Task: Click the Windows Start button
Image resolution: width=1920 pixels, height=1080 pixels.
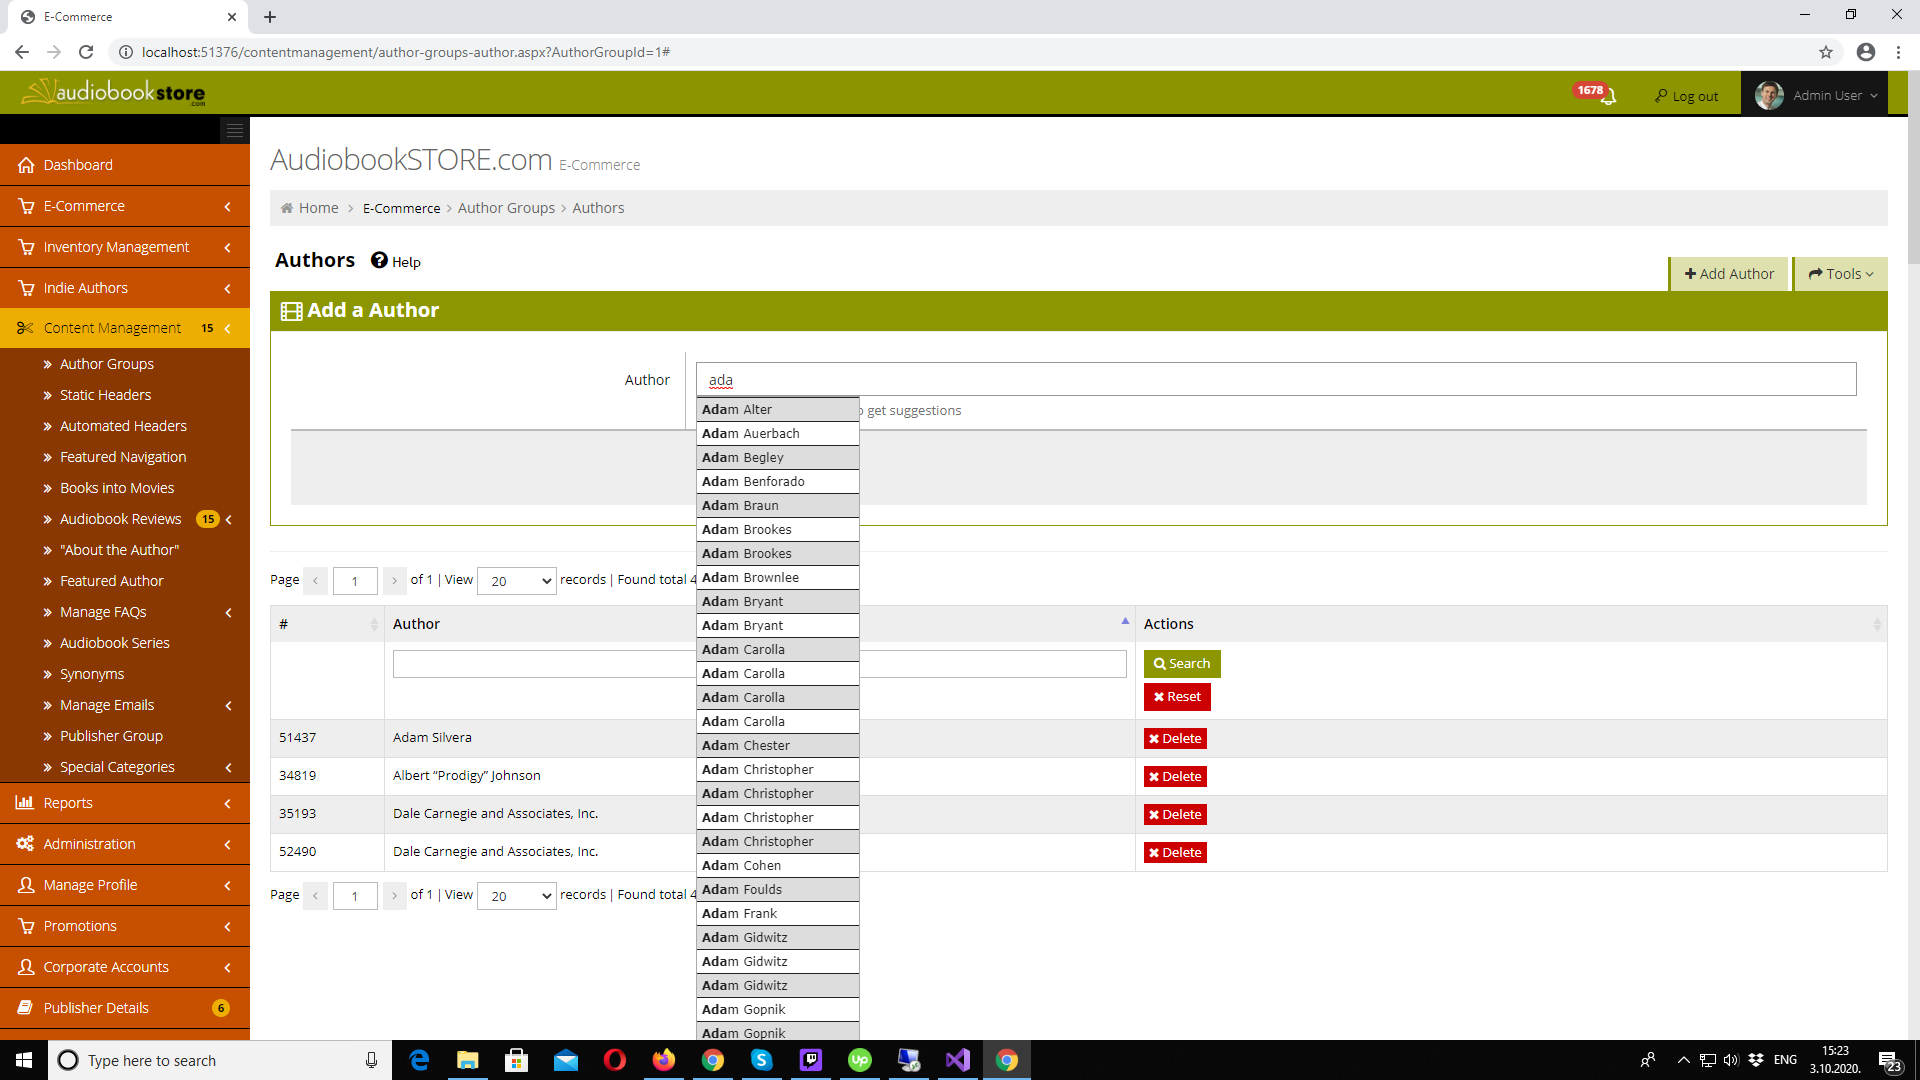Action: point(24,1060)
